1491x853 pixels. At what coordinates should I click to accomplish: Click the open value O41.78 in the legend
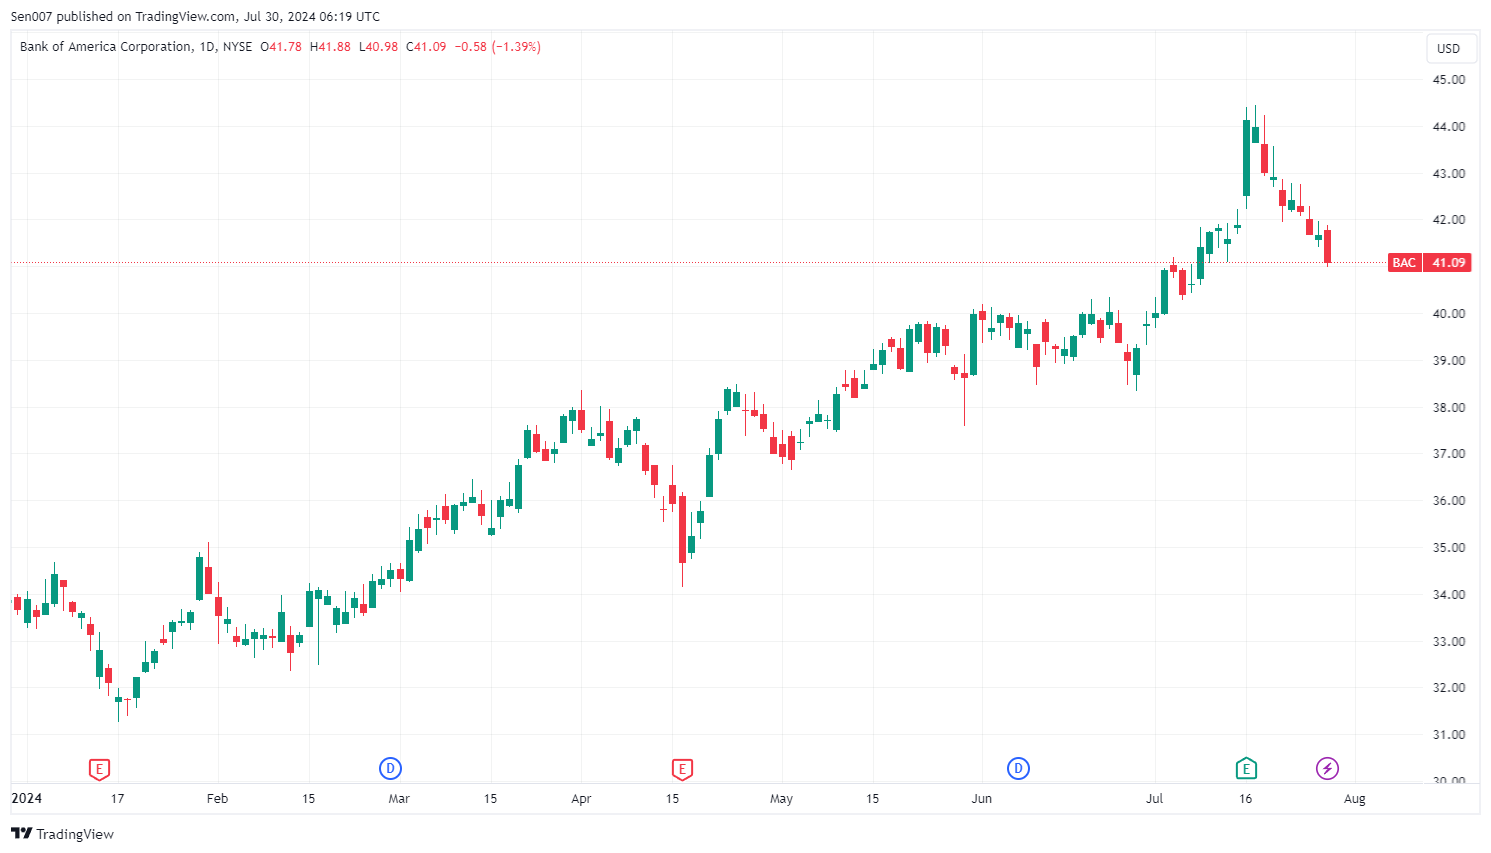point(281,47)
